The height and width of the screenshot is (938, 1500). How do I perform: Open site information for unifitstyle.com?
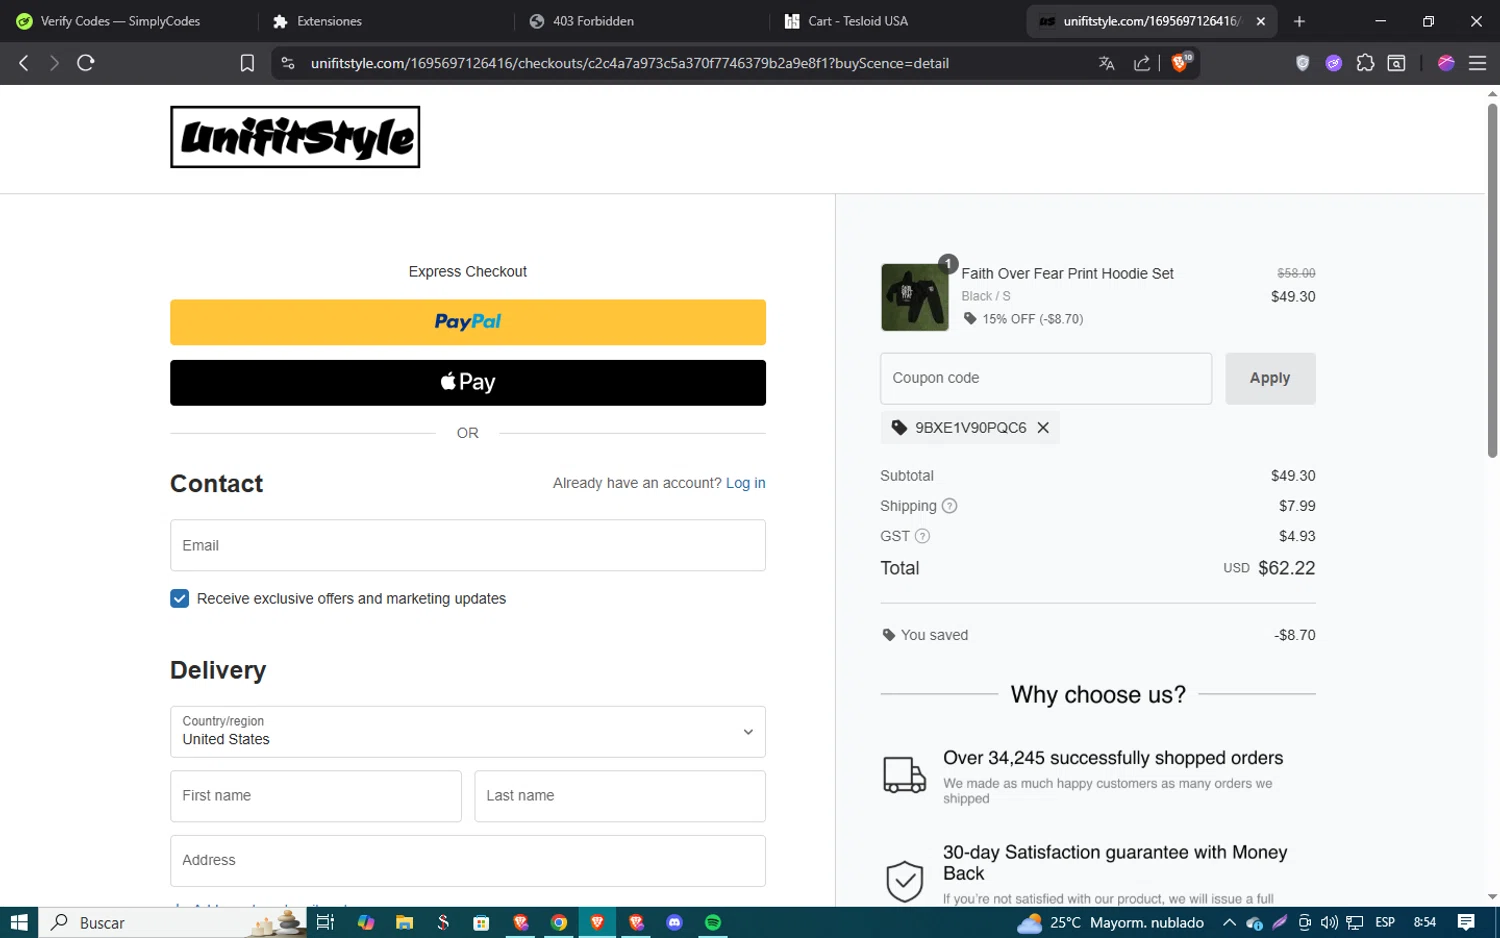pos(288,63)
